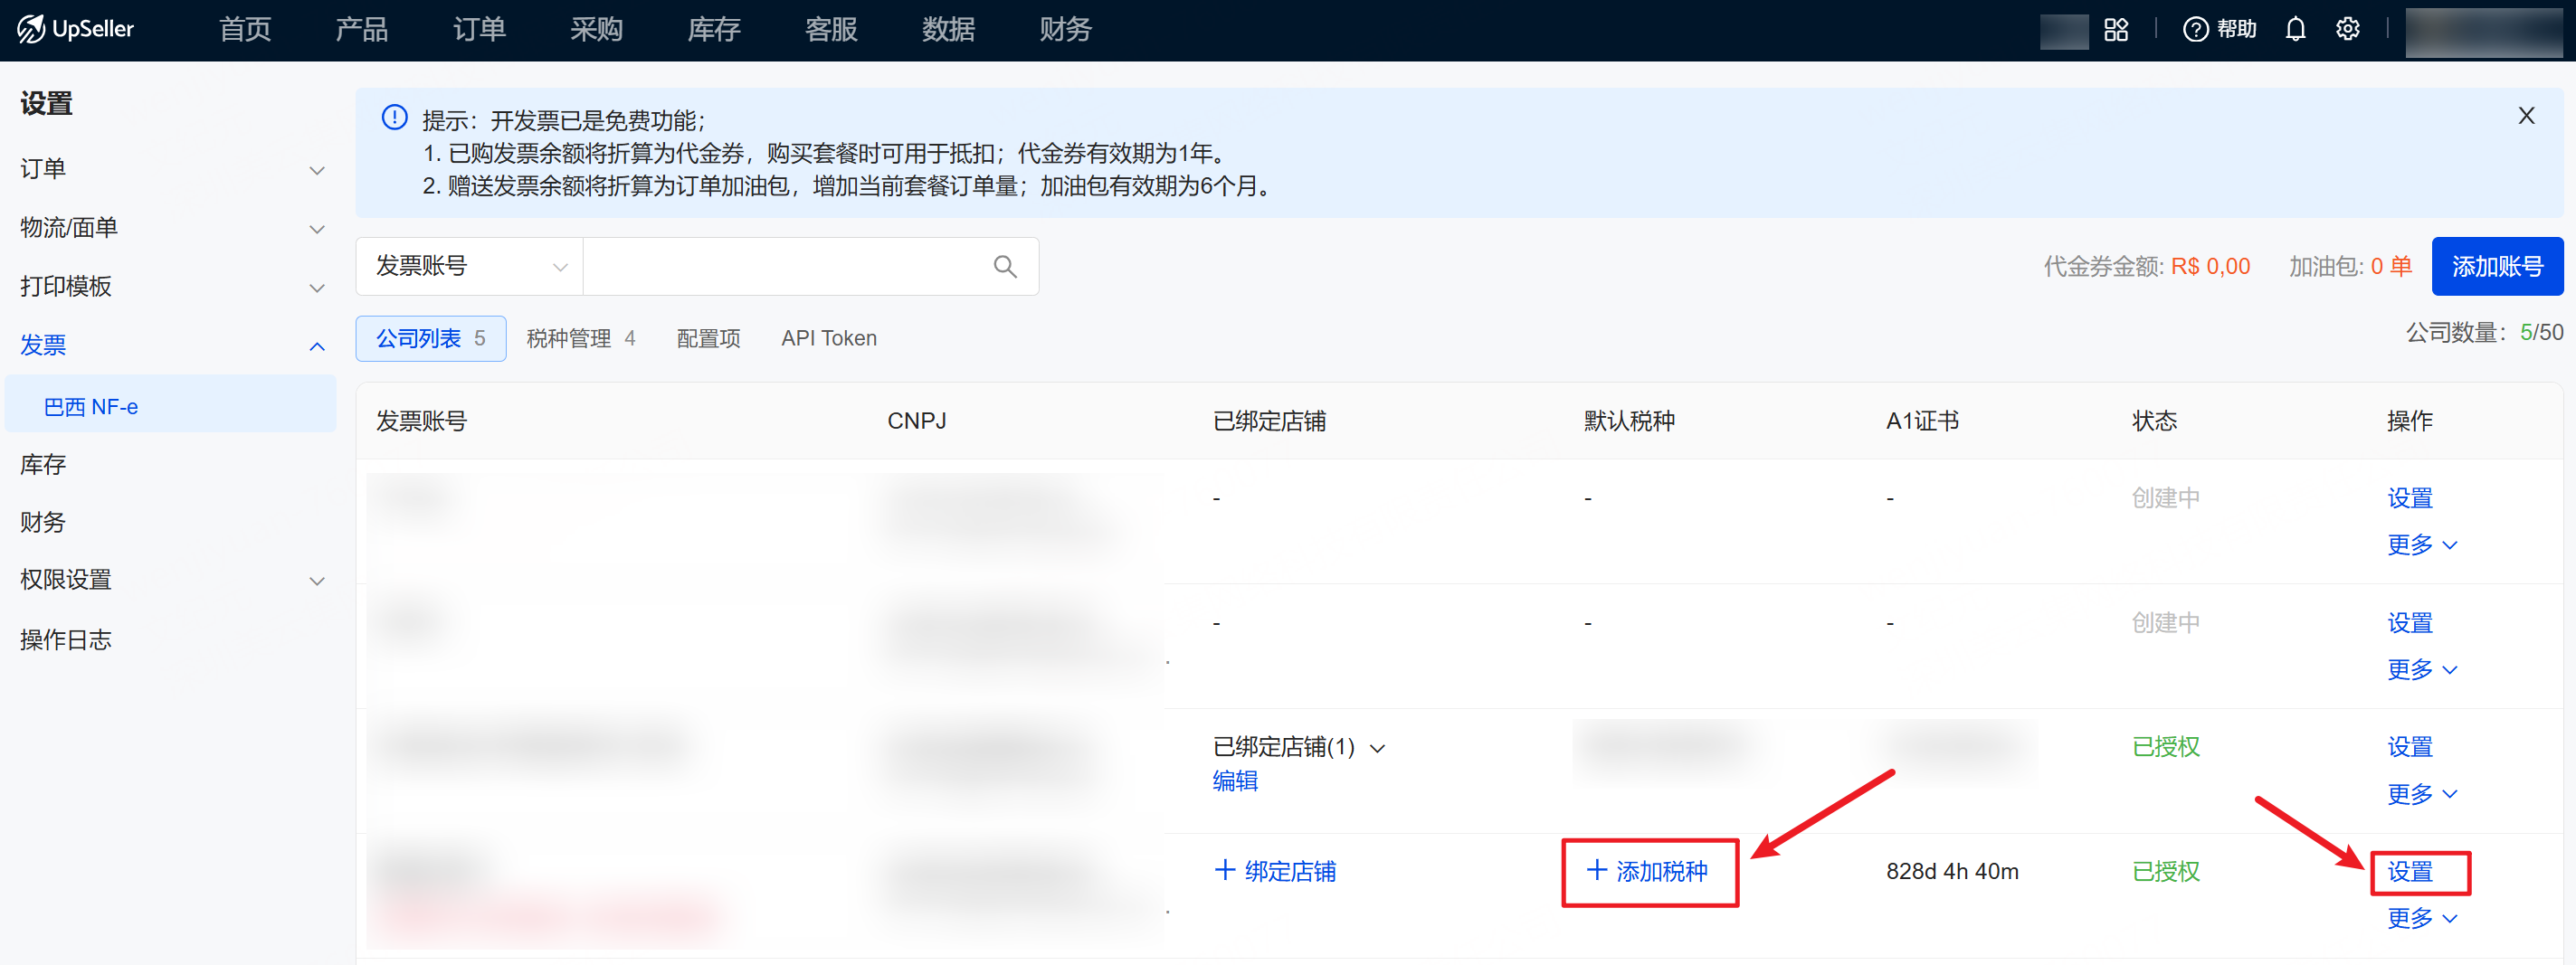Open the 库存 top menu
The width and height of the screenshot is (2576, 965).
[713, 30]
